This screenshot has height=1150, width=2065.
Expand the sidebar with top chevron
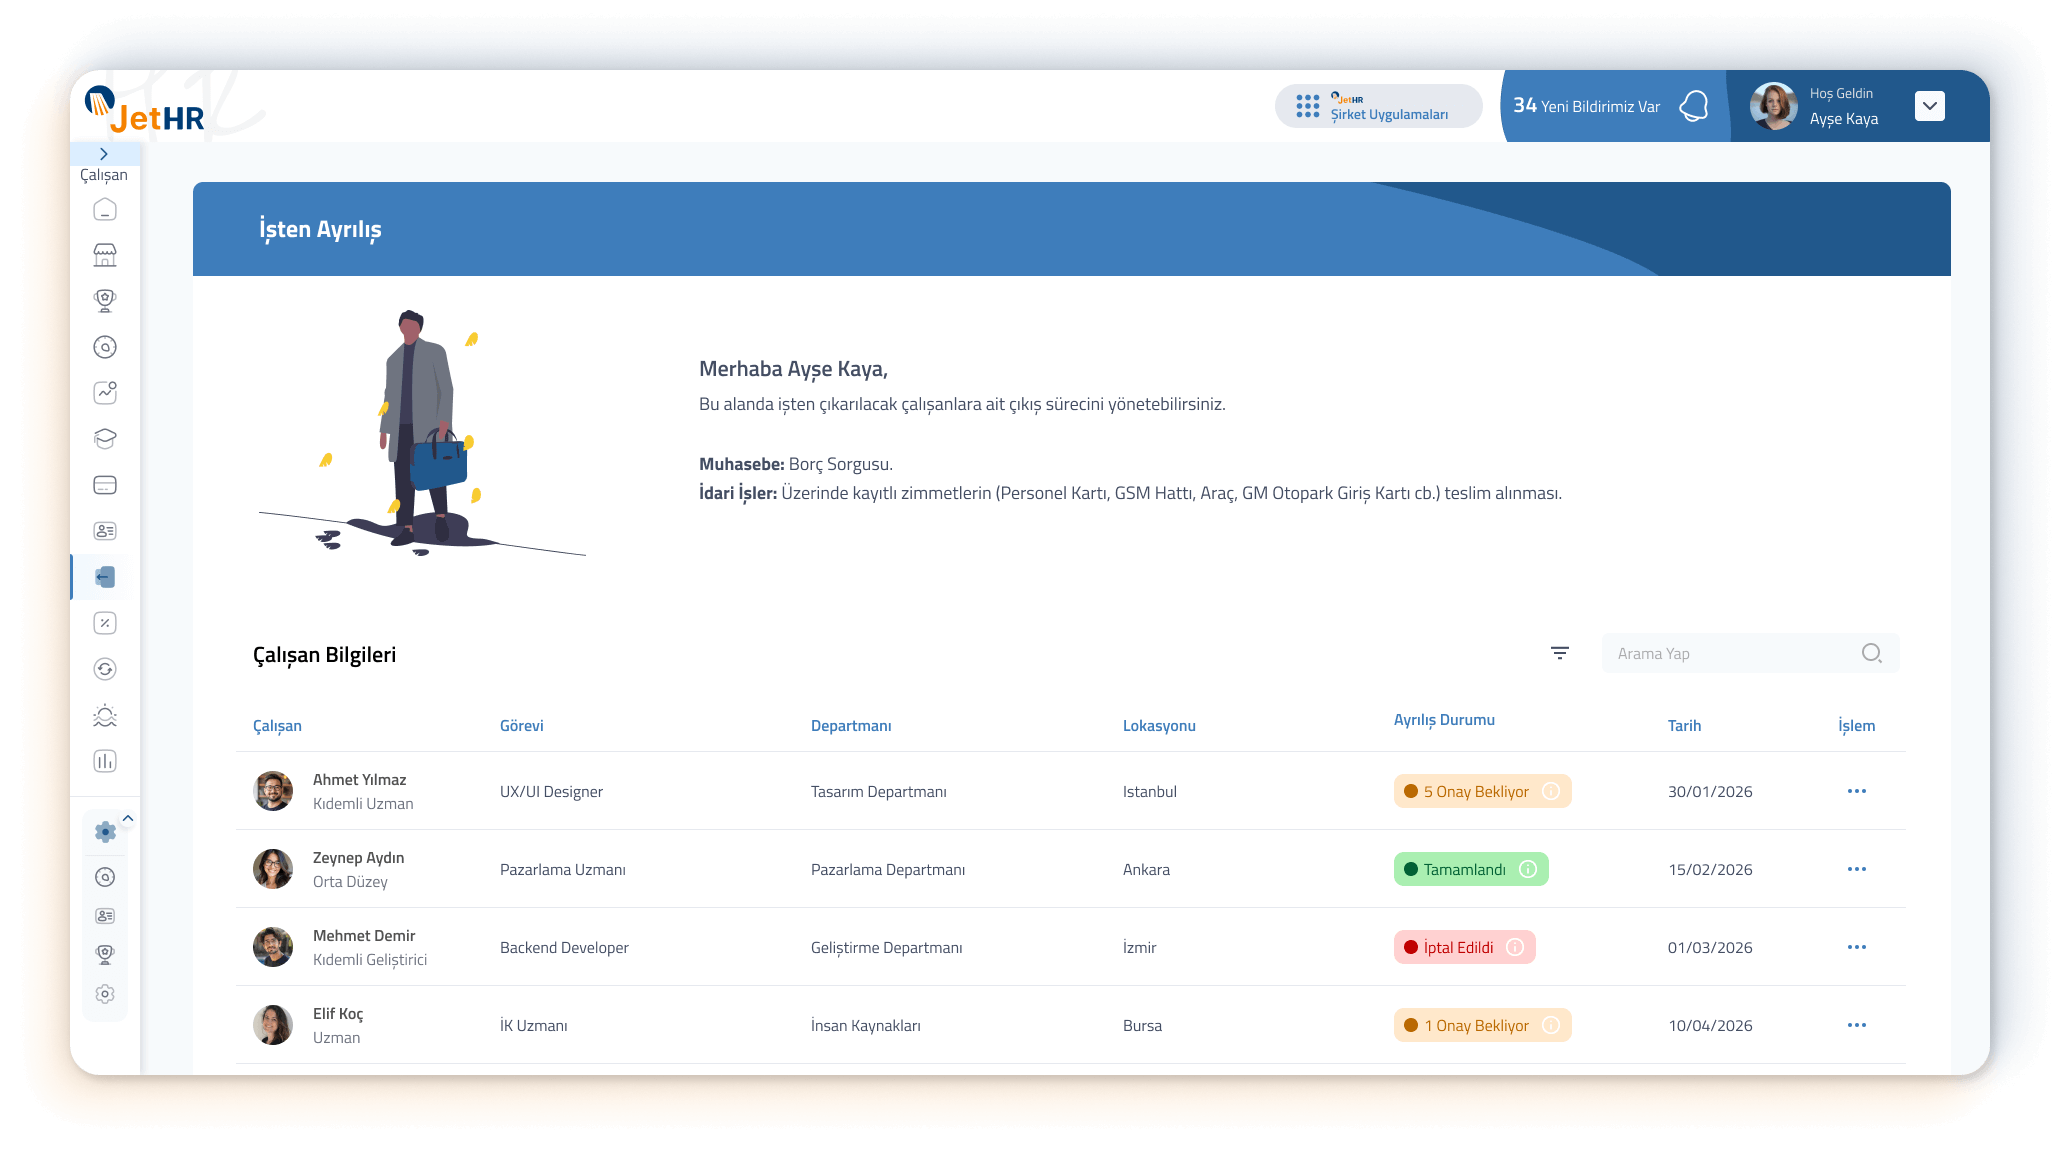[104, 153]
